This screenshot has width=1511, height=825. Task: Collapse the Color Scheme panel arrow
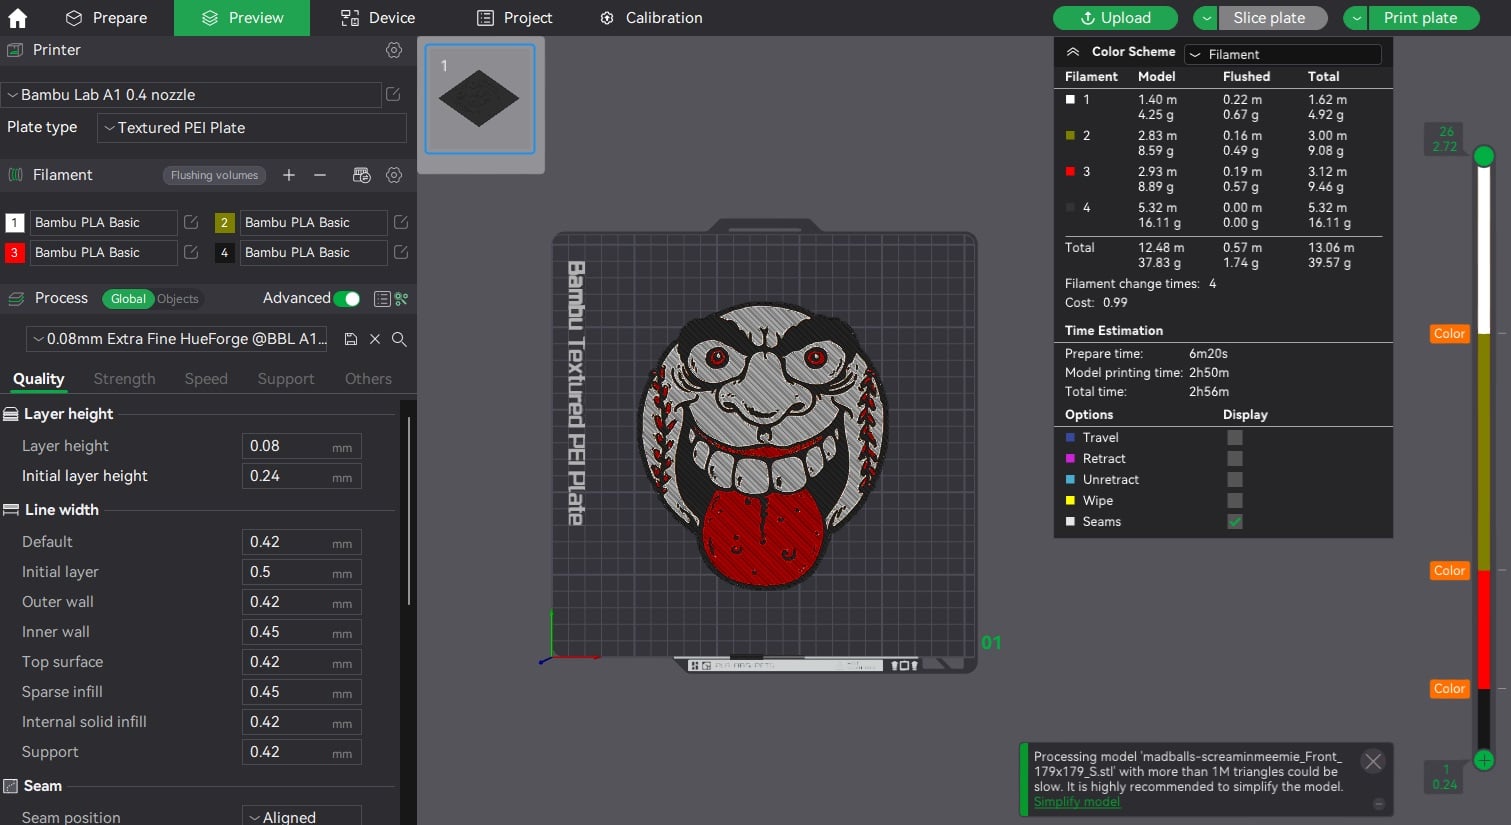(1073, 52)
